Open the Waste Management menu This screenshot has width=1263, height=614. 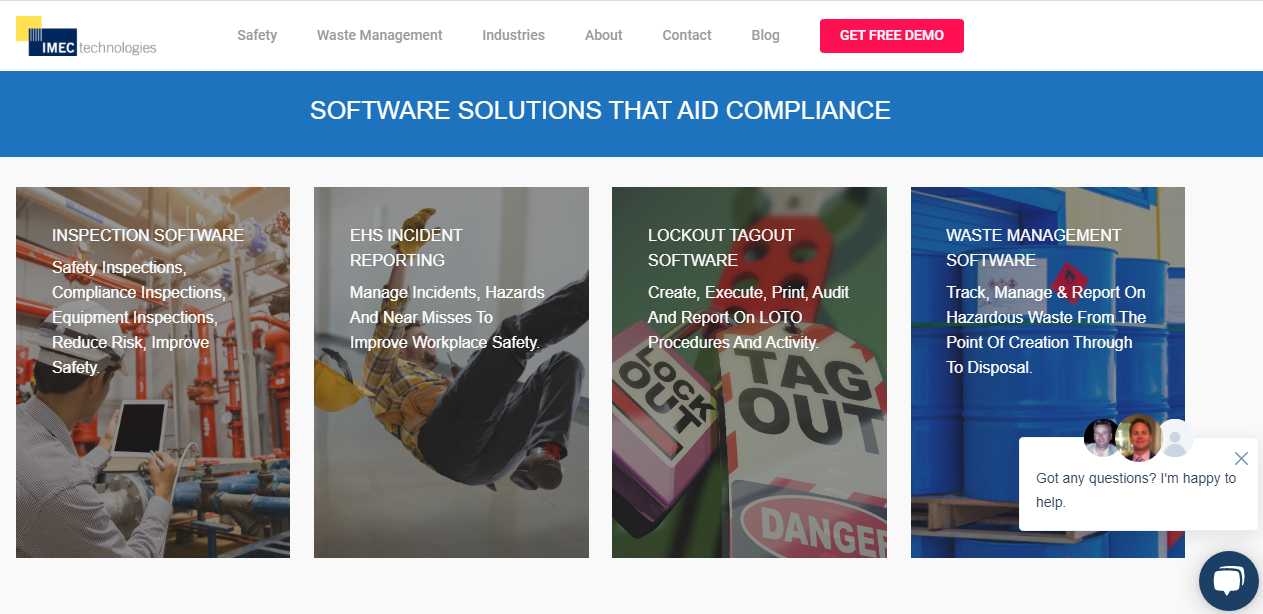tap(379, 35)
